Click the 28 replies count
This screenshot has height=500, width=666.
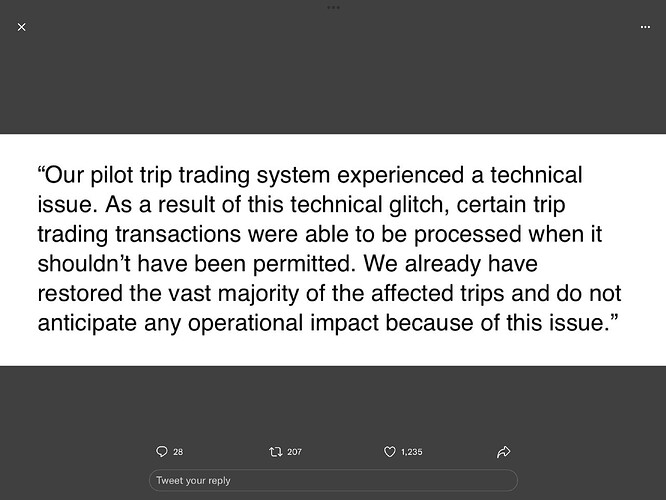coord(178,452)
